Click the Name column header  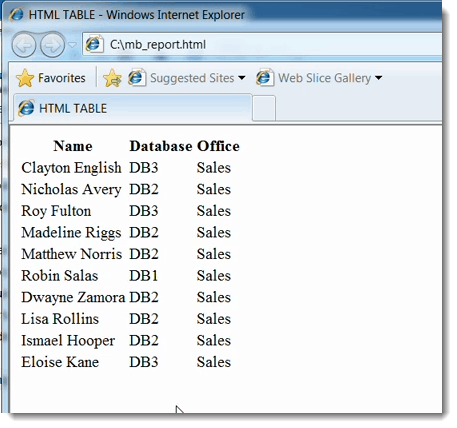click(x=73, y=146)
